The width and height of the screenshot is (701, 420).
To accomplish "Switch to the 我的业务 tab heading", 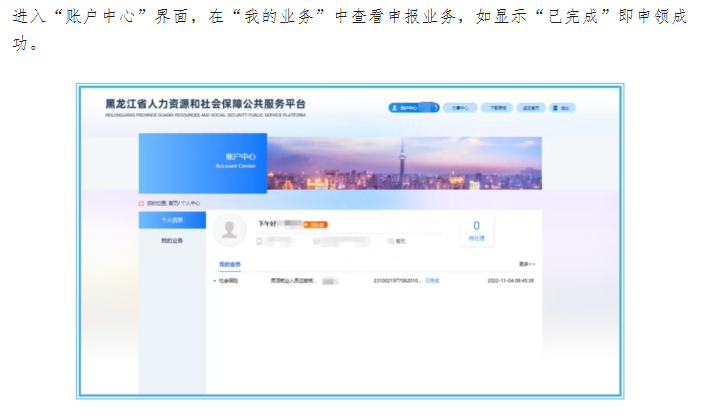I will point(230,264).
